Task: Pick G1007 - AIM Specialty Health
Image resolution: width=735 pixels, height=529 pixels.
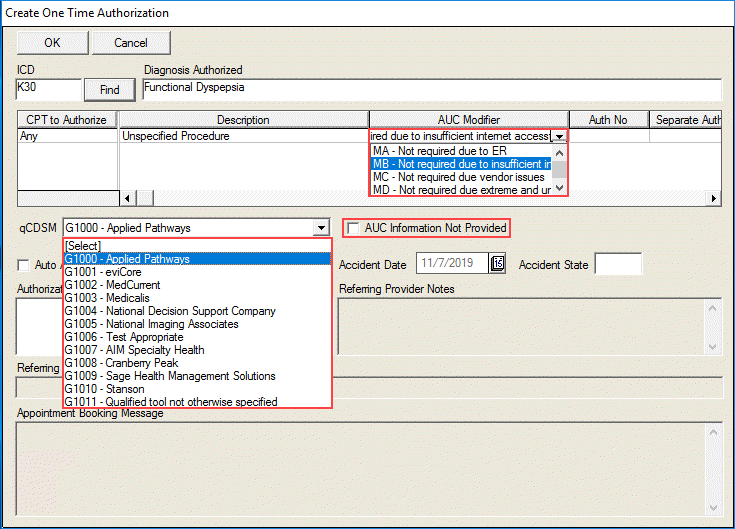Action: pos(134,350)
